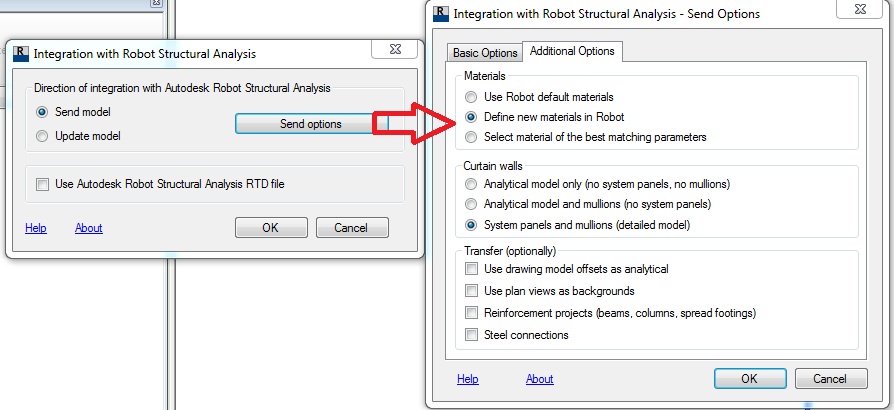Switch to the Basic Options tab
This screenshot has height=410, width=894.
click(485, 53)
